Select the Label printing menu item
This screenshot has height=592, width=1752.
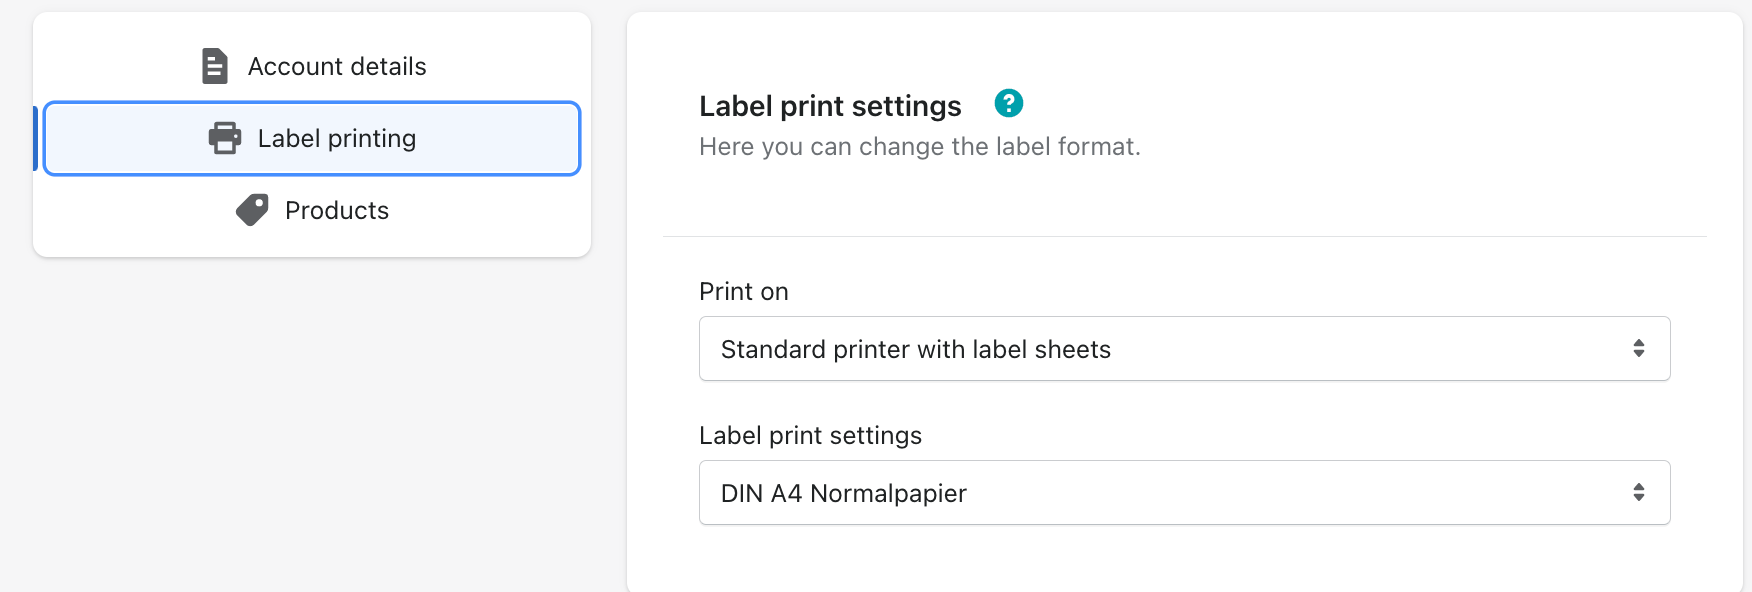tap(312, 138)
